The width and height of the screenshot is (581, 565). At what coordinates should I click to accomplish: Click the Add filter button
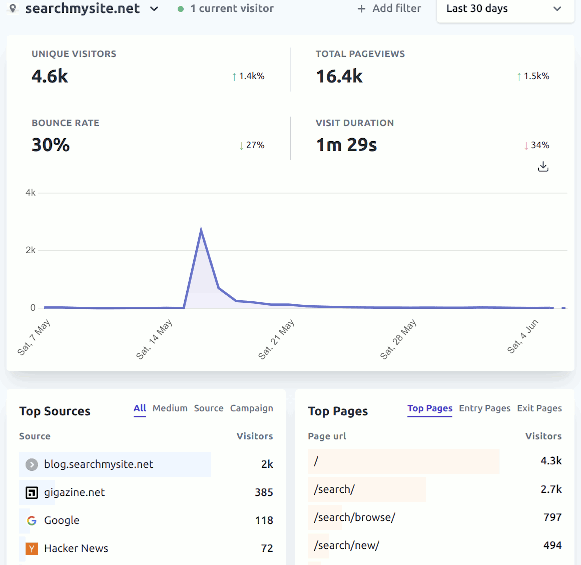pyautogui.click(x=389, y=9)
